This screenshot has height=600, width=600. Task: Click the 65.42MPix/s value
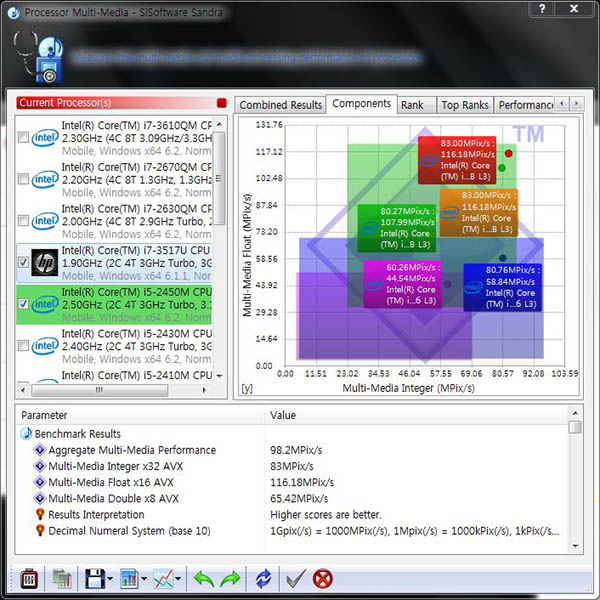click(299, 498)
